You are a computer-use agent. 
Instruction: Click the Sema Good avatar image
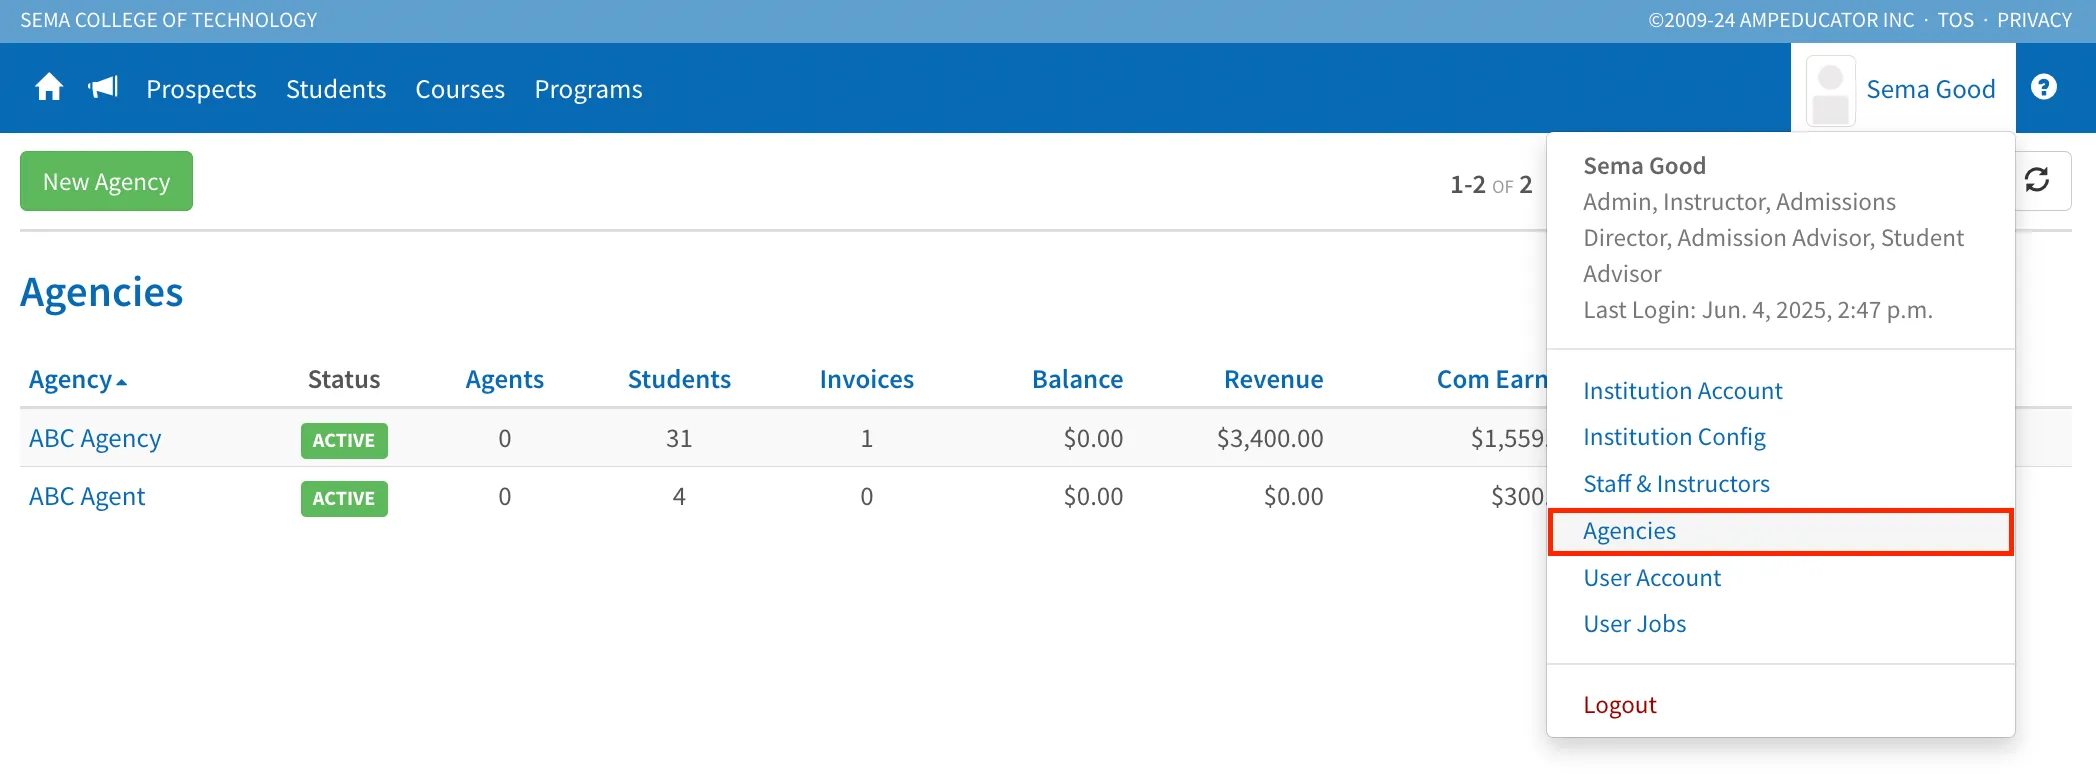[1831, 91]
